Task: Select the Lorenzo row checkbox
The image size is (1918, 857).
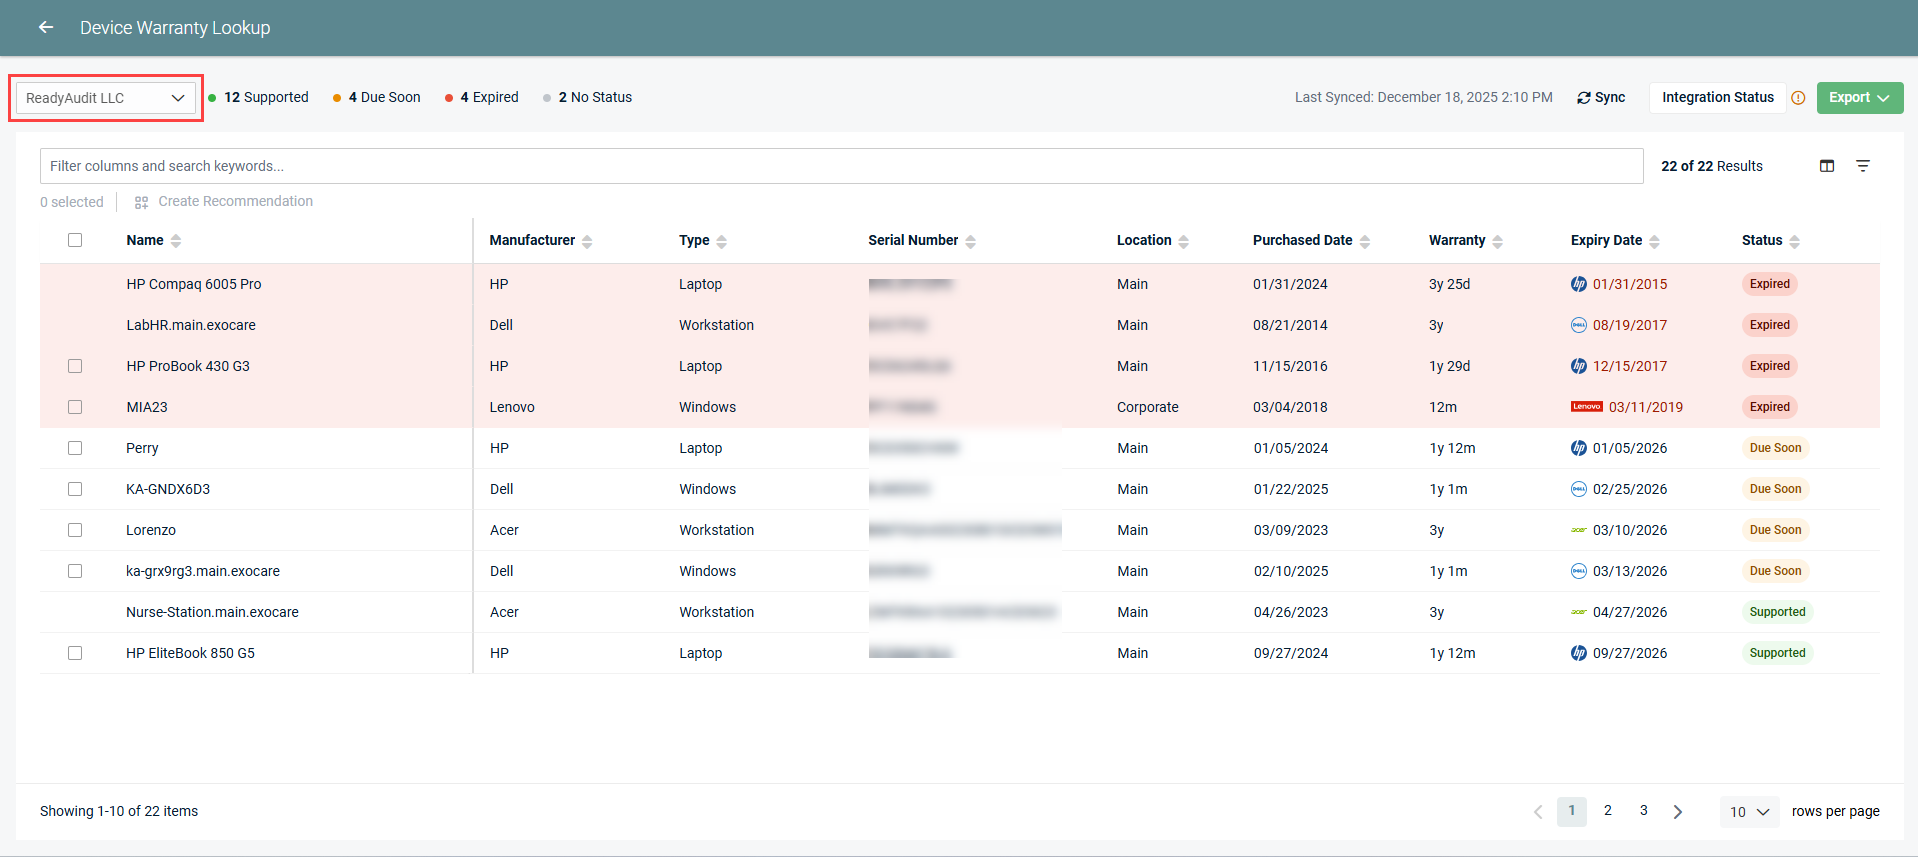Action: (75, 530)
